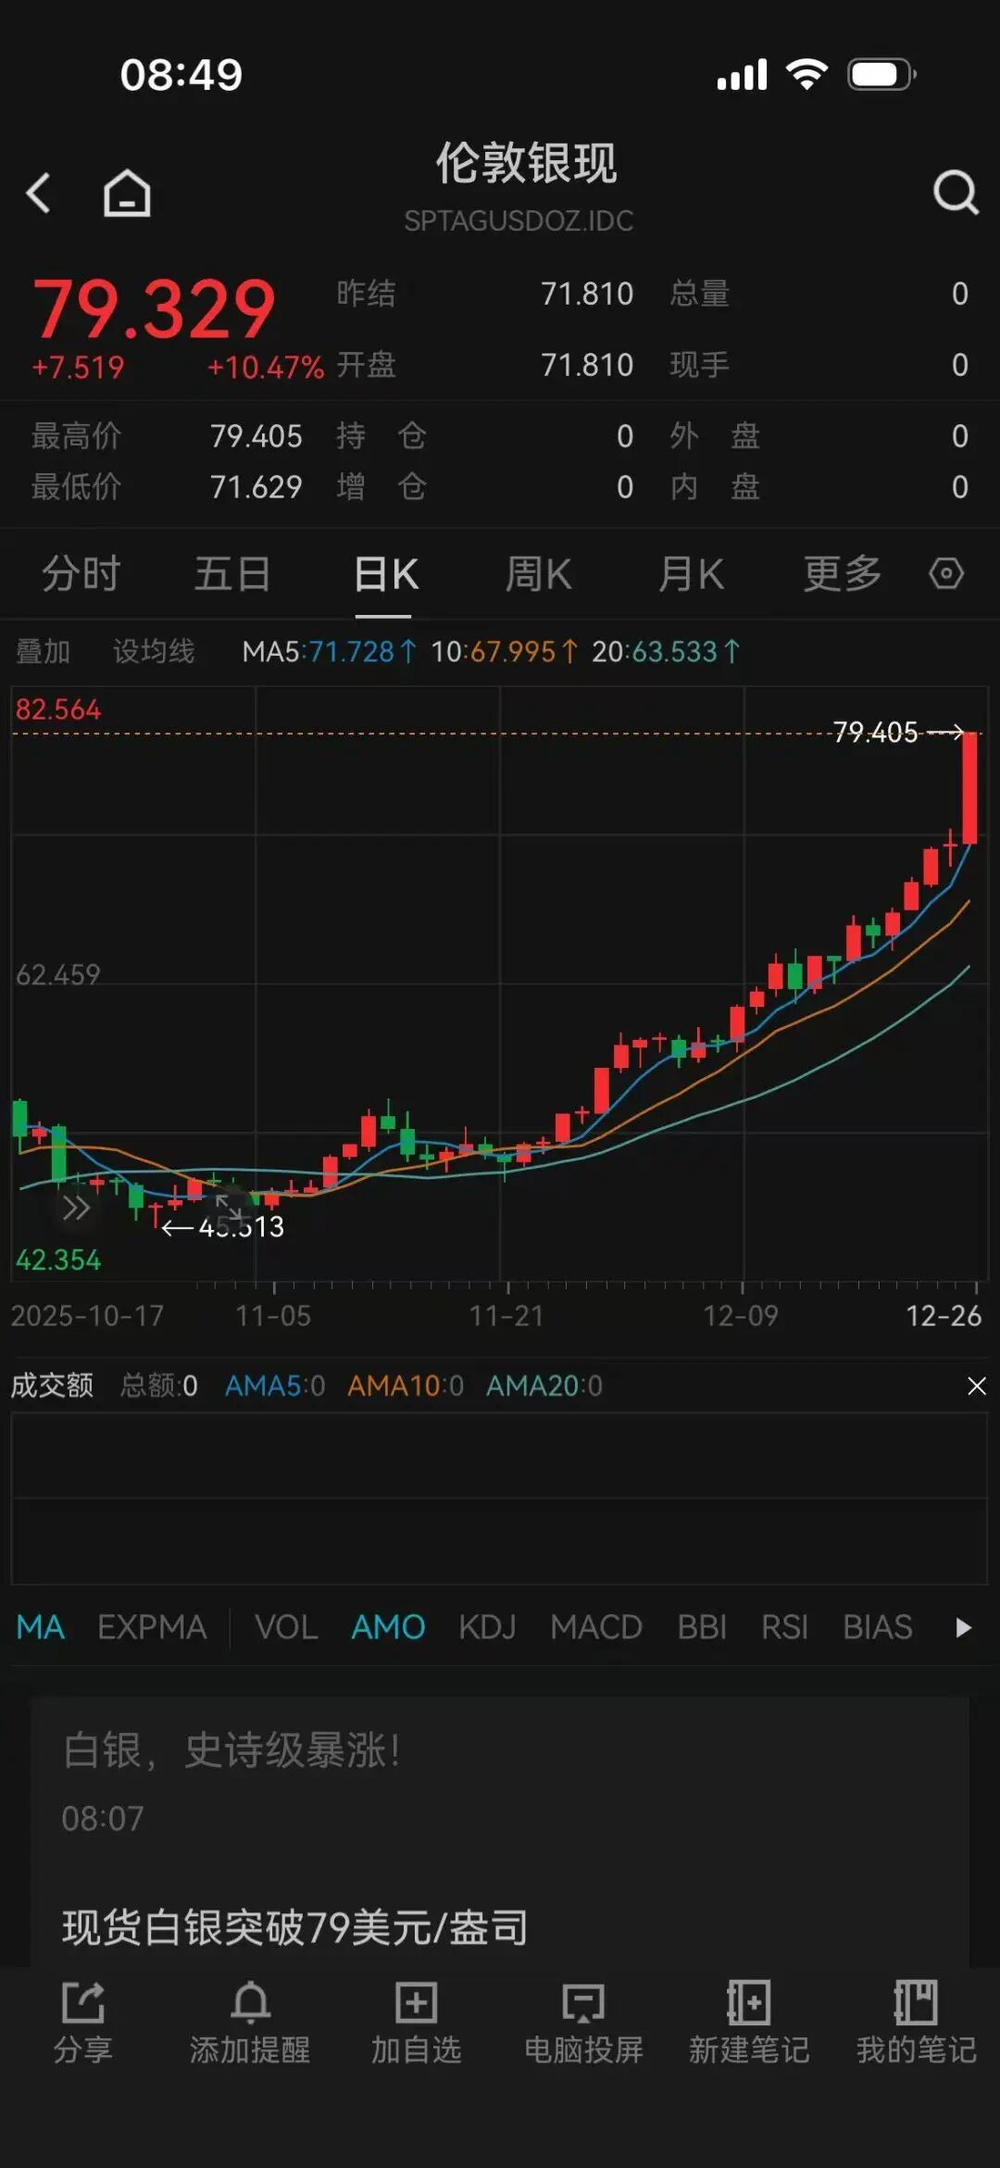Image resolution: width=1000 pixels, height=2168 pixels.
Task: Show more indicators with right arrow
Action: coord(963,1628)
